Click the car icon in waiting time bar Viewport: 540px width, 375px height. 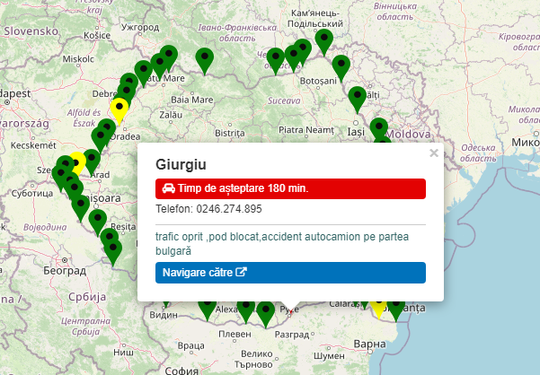pos(168,188)
